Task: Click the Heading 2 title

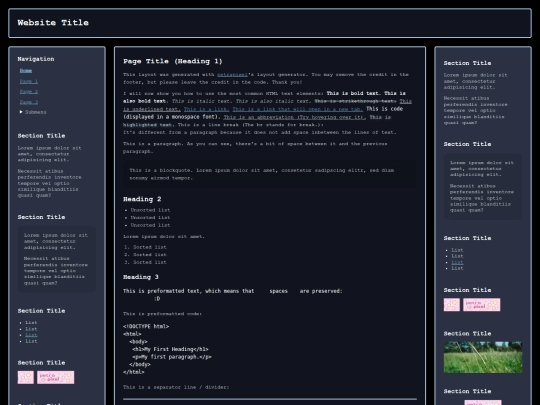Action: pyautogui.click(x=142, y=199)
